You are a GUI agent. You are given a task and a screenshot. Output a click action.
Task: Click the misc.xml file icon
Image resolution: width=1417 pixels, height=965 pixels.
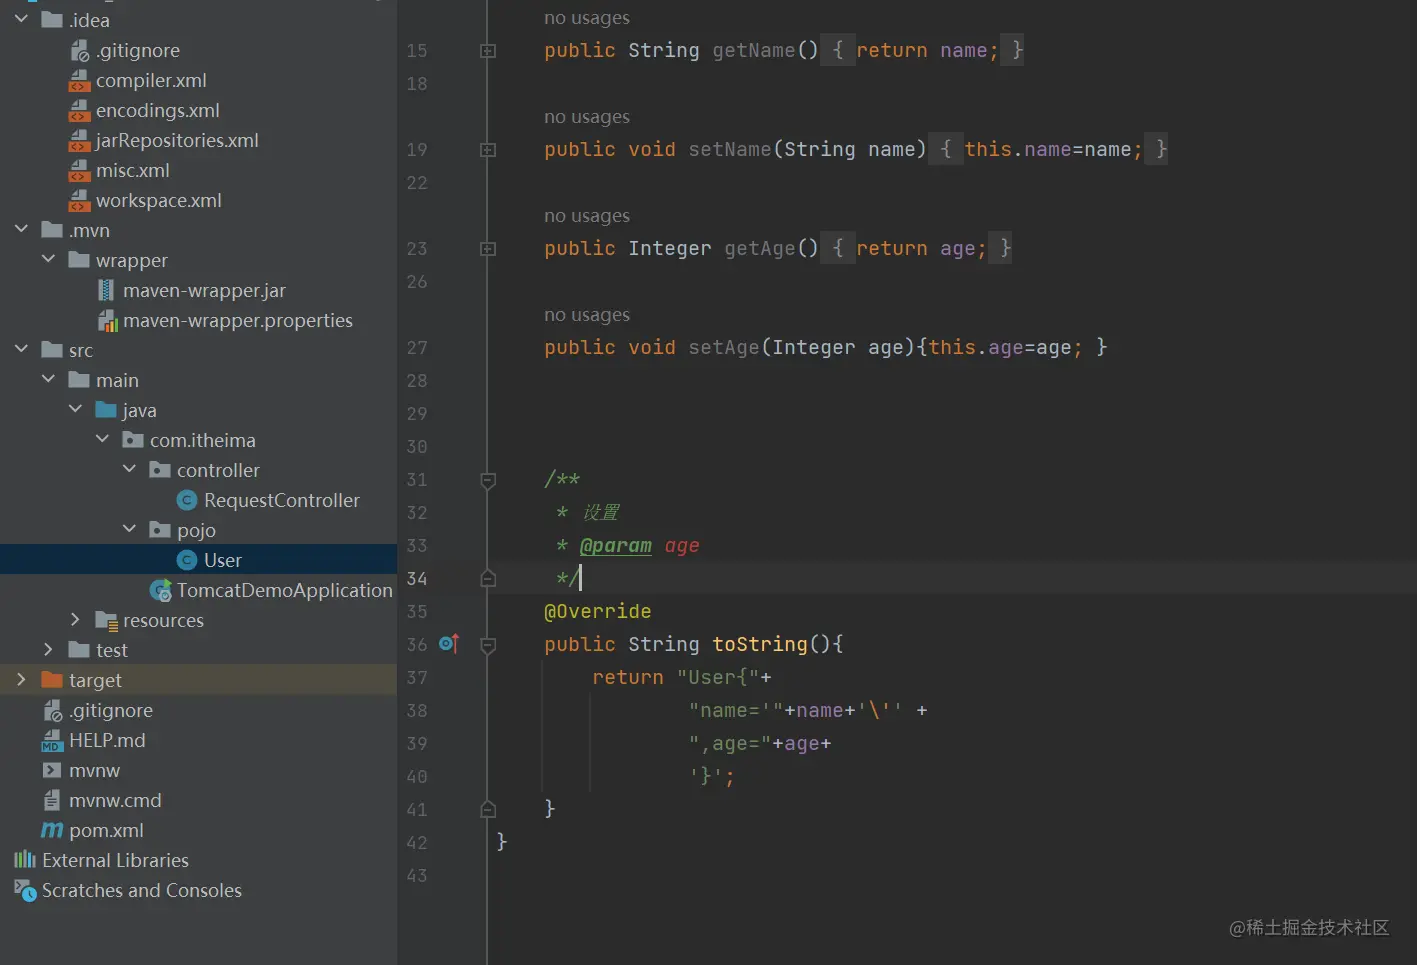pyautogui.click(x=79, y=170)
